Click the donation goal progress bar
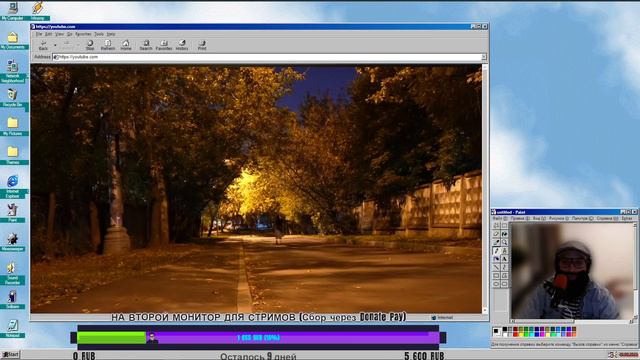The height and width of the screenshot is (360, 640). click(x=258, y=338)
